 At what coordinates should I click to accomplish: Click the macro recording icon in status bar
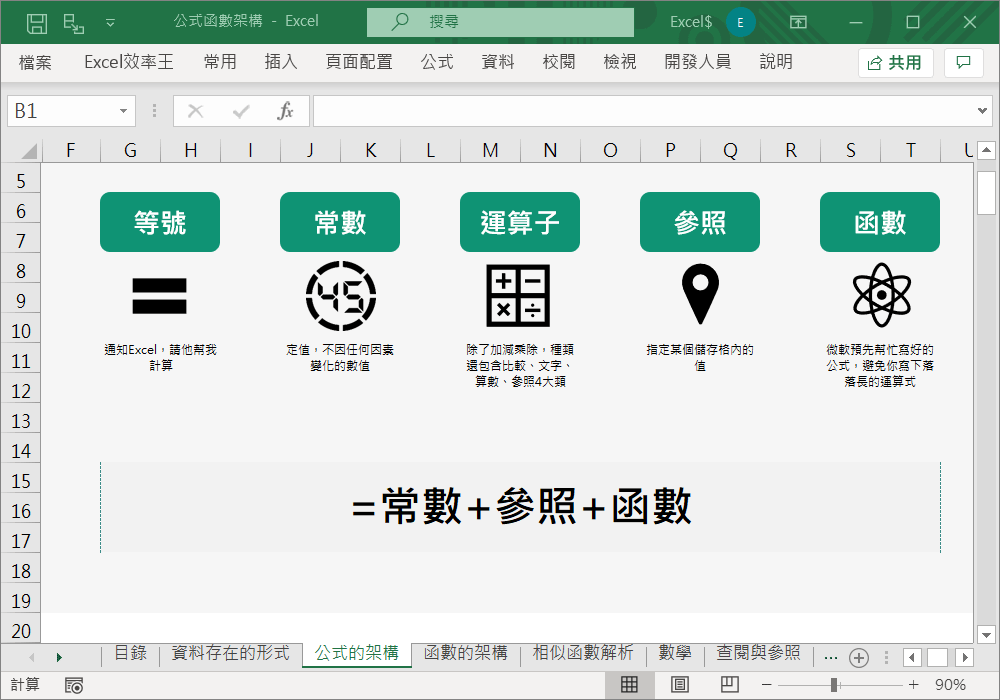[x=74, y=685]
